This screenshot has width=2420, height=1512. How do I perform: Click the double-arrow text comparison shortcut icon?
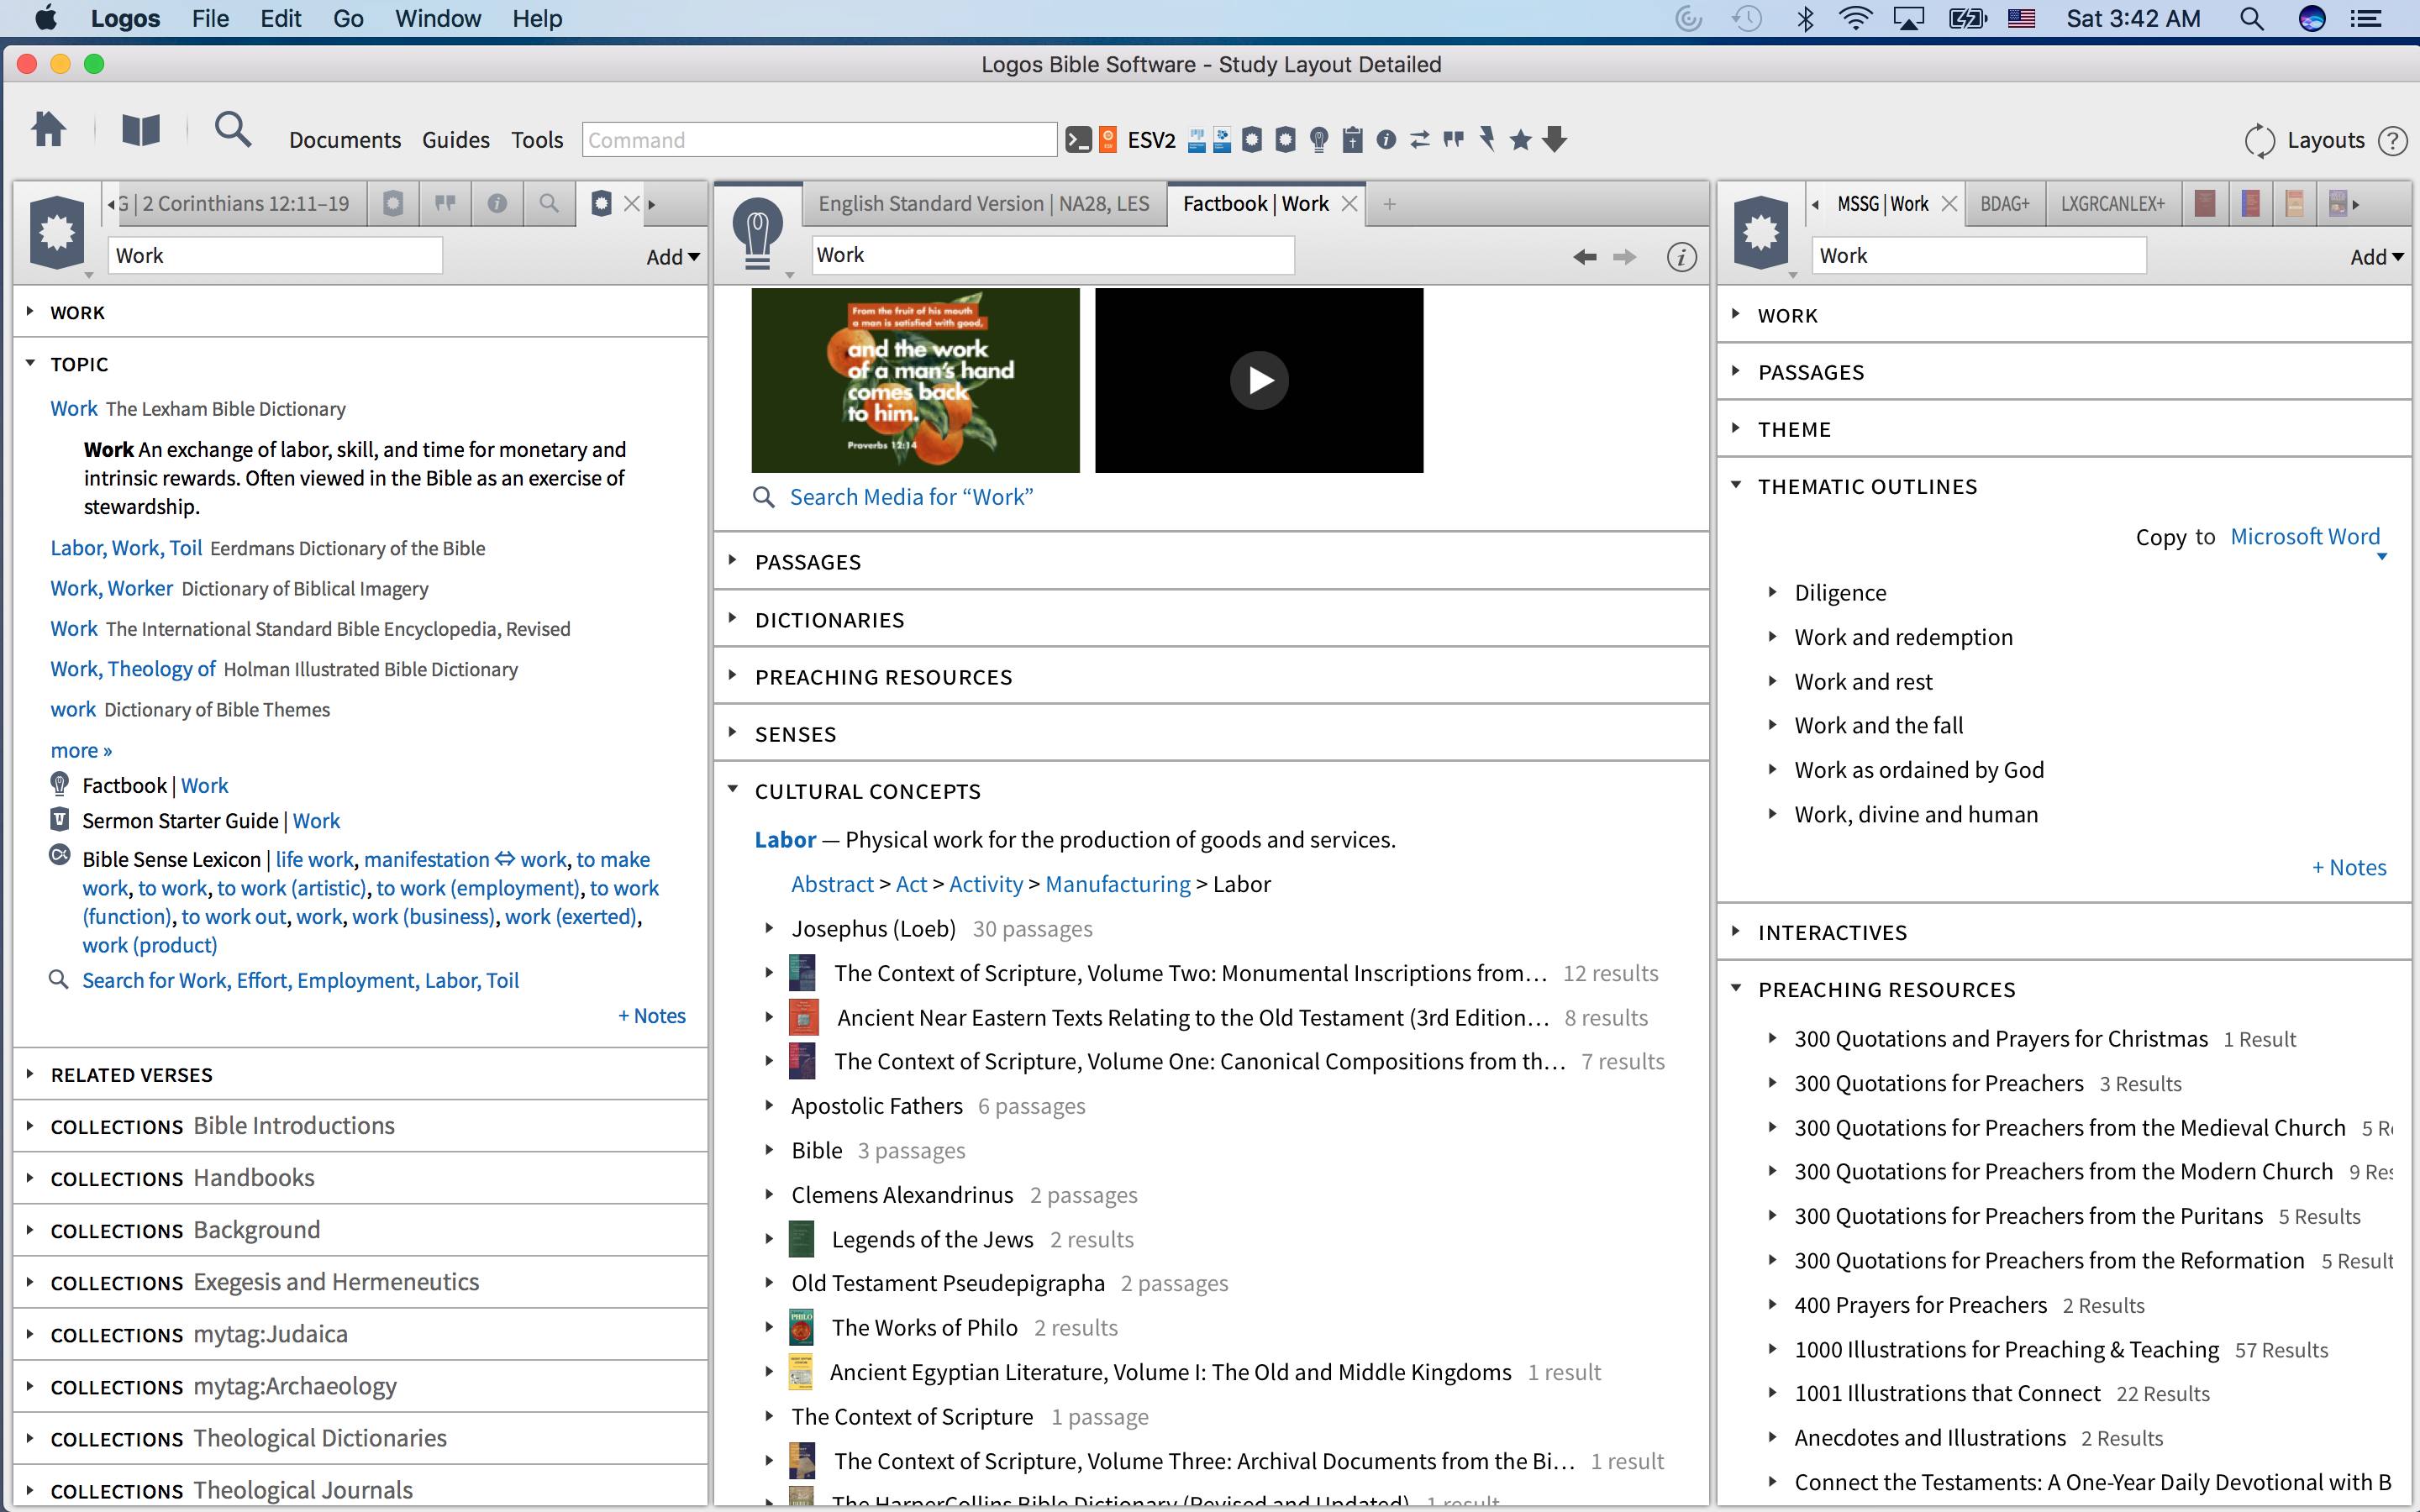tap(1419, 140)
